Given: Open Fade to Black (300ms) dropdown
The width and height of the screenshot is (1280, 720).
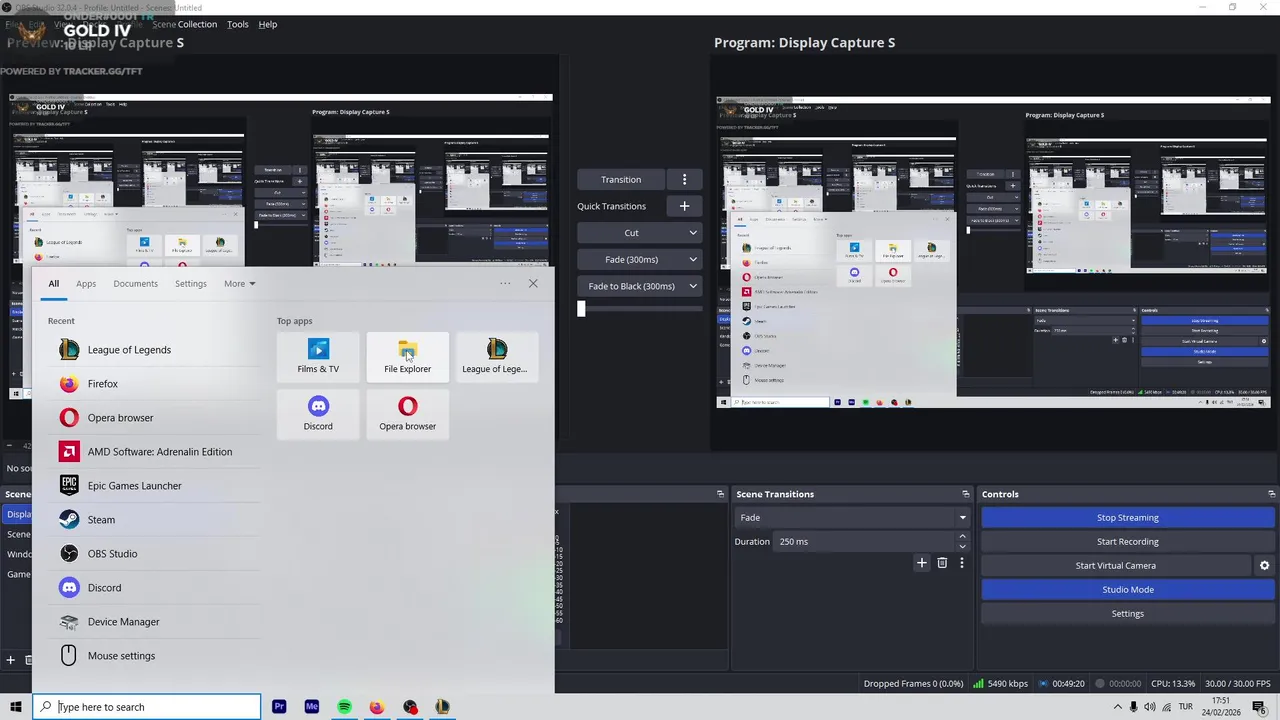Looking at the screenshot, I should [x=639, y=286].
